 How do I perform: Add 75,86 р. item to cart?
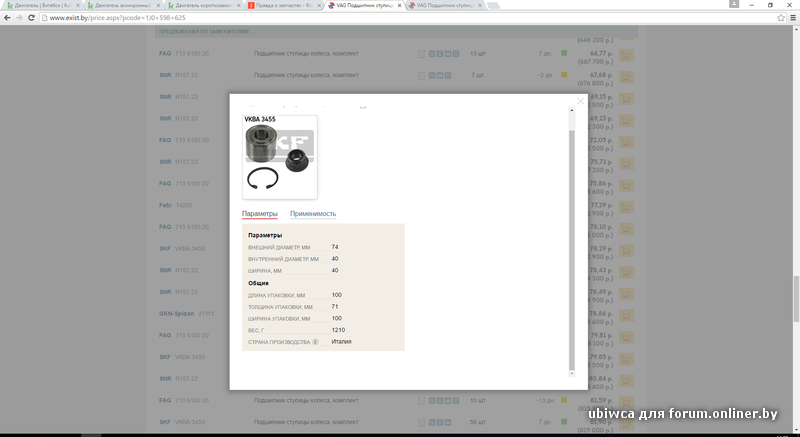click(626, 185)
